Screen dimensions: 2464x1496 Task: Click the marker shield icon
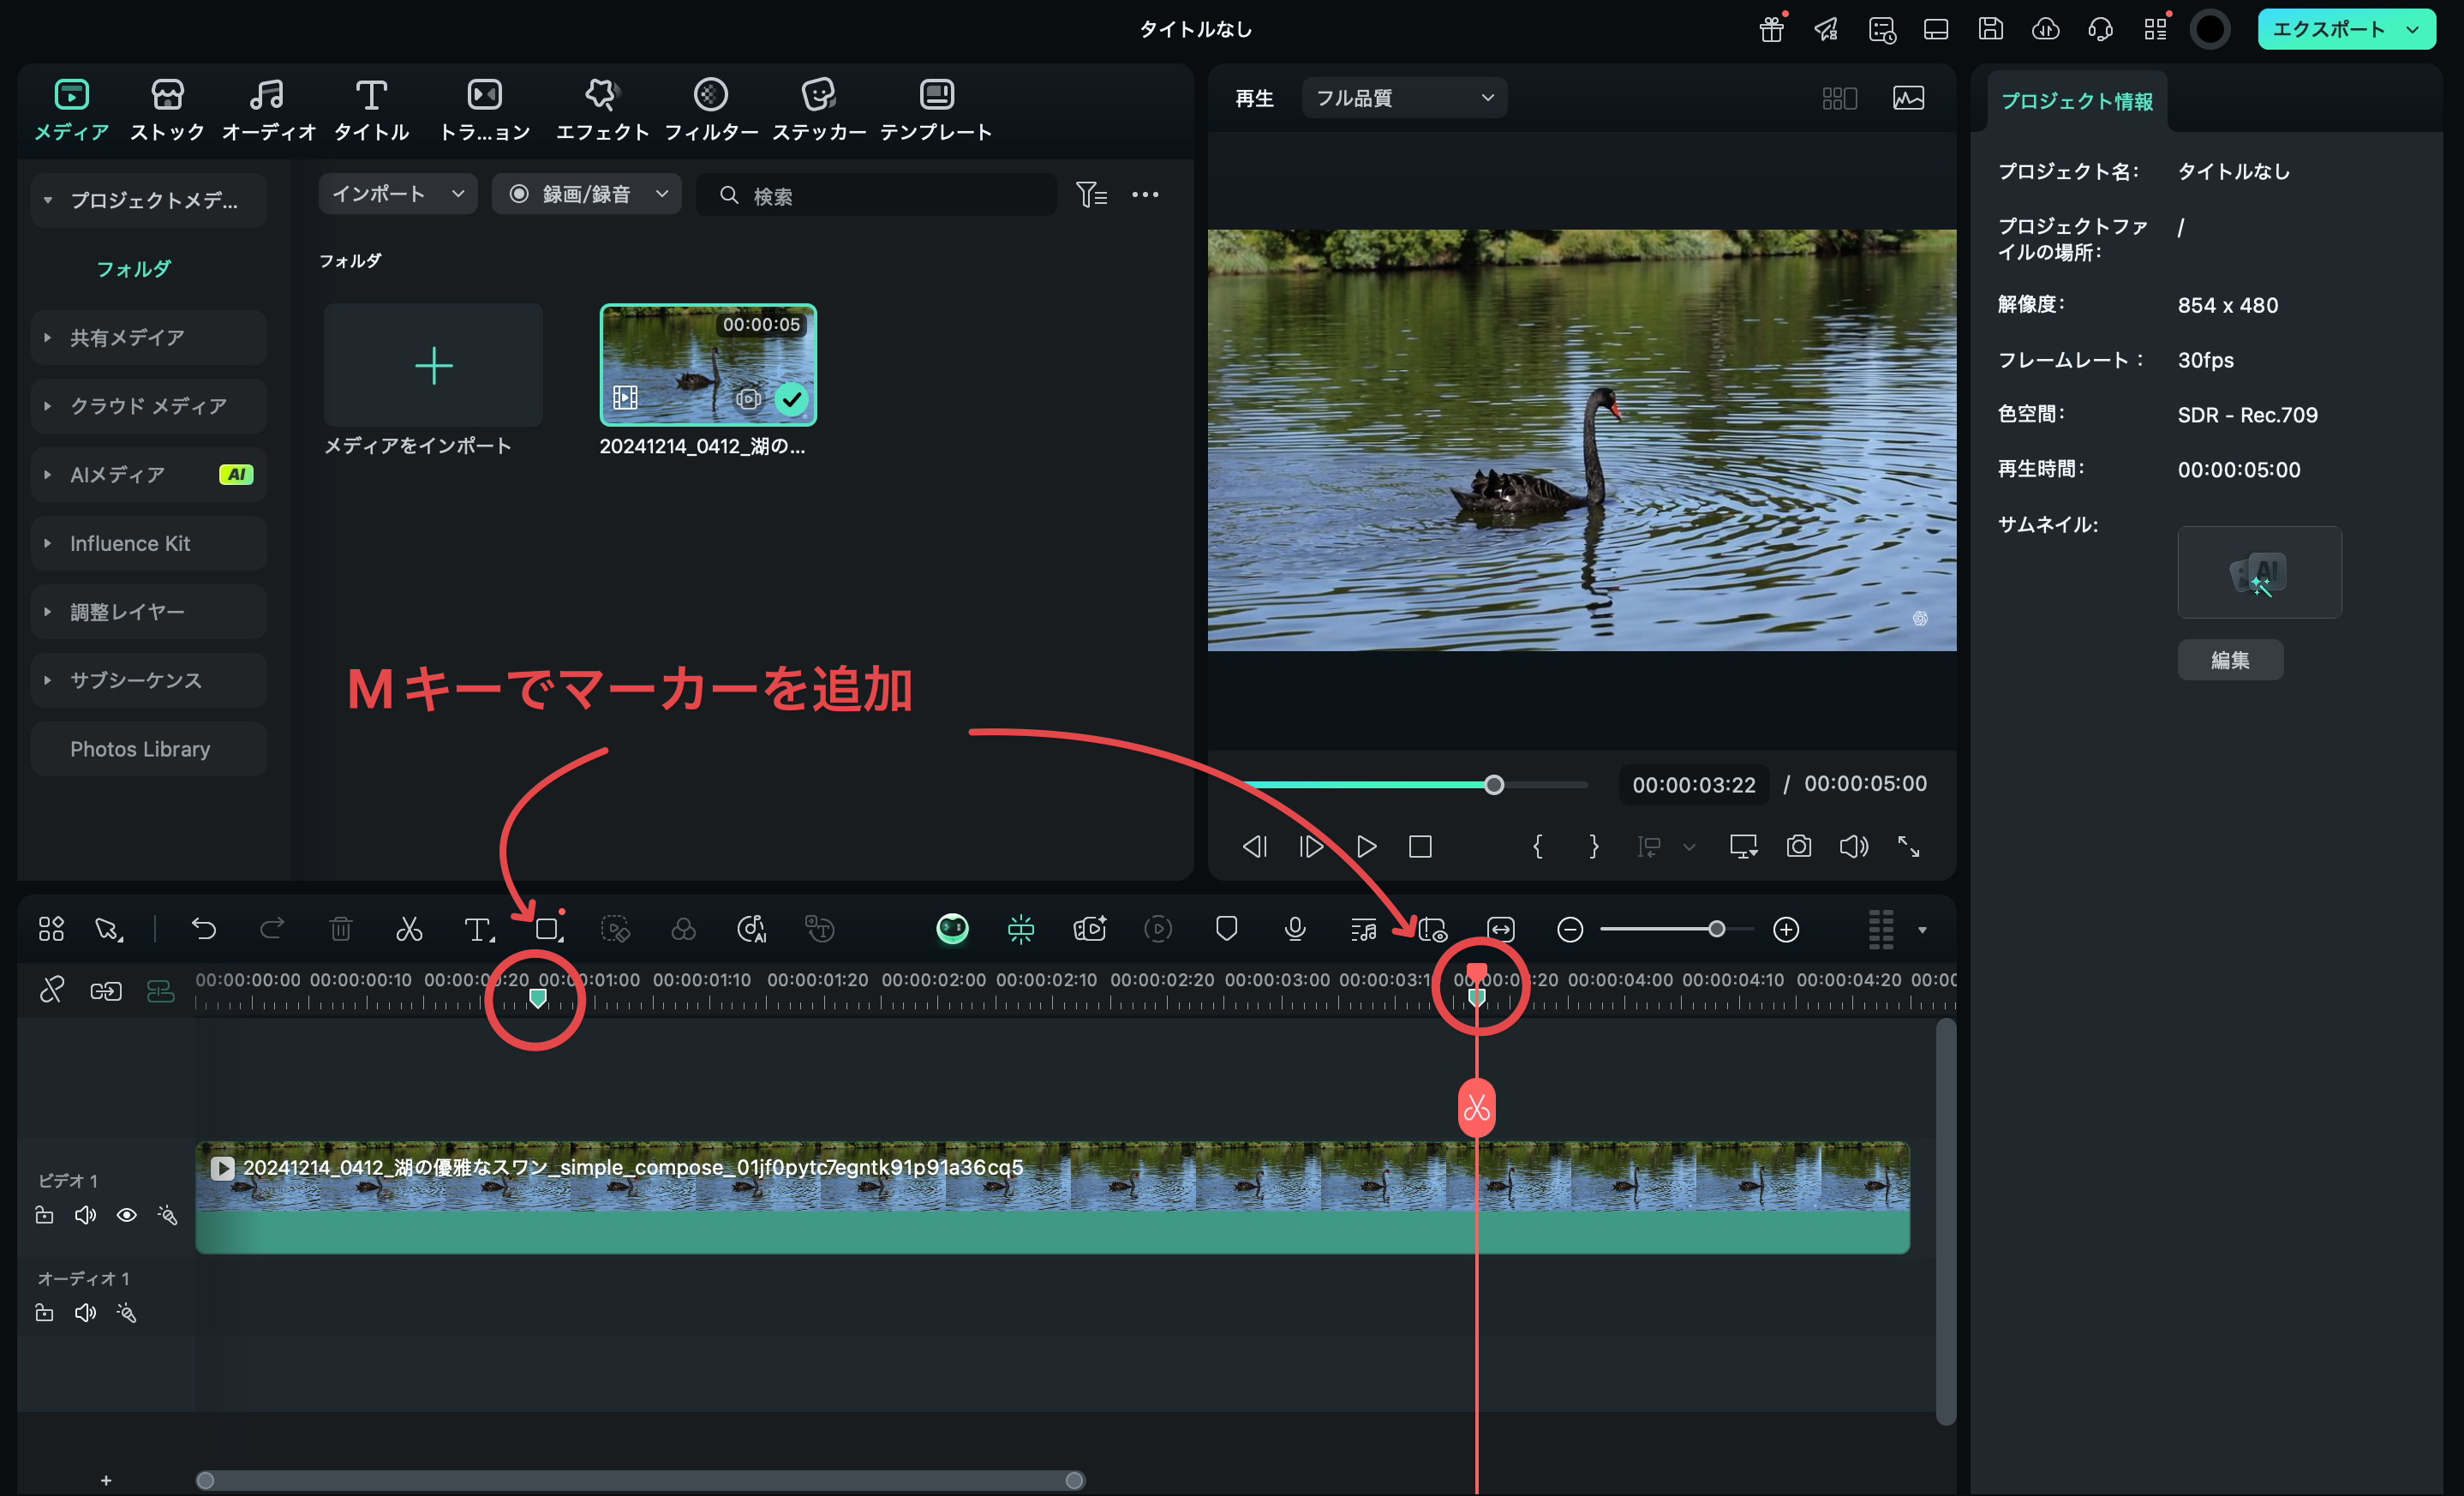pyautogui.click(x=1226, y=929)
